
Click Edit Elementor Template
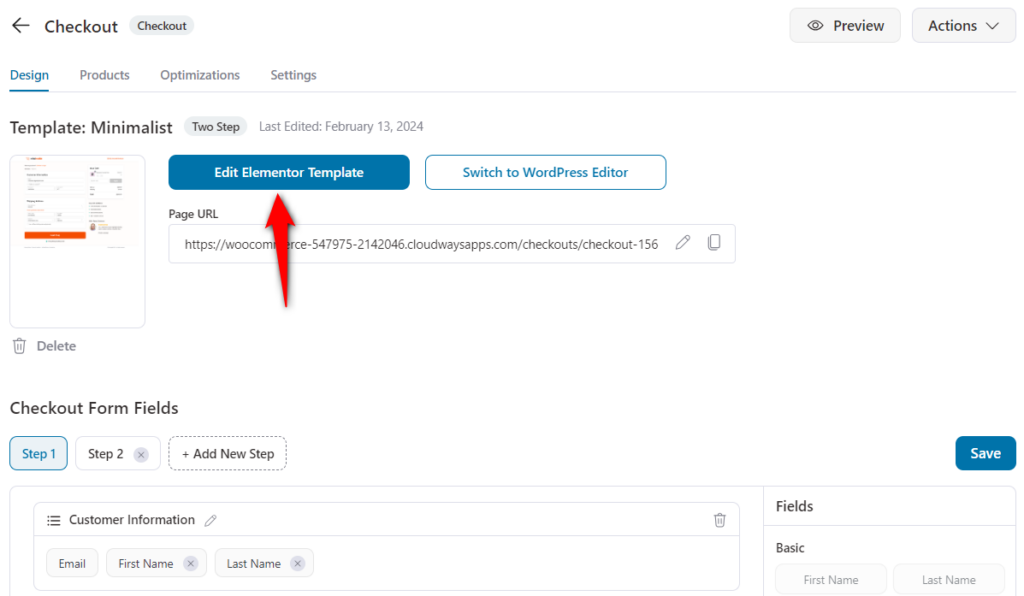[x=288, y=172]
